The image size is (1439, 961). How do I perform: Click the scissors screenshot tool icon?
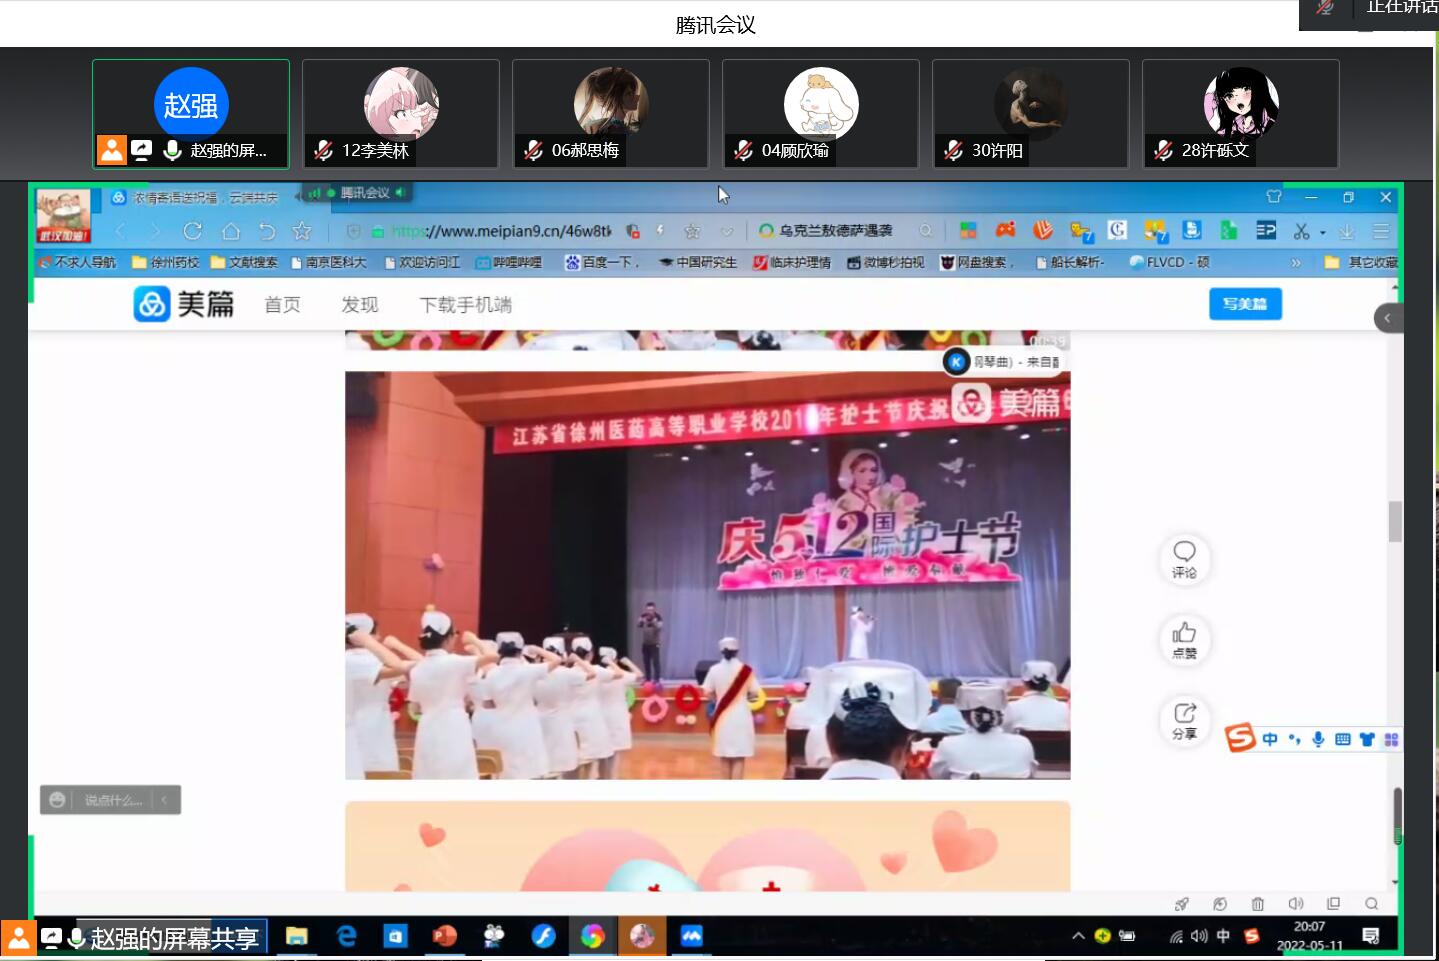[x=1301, y=231]
